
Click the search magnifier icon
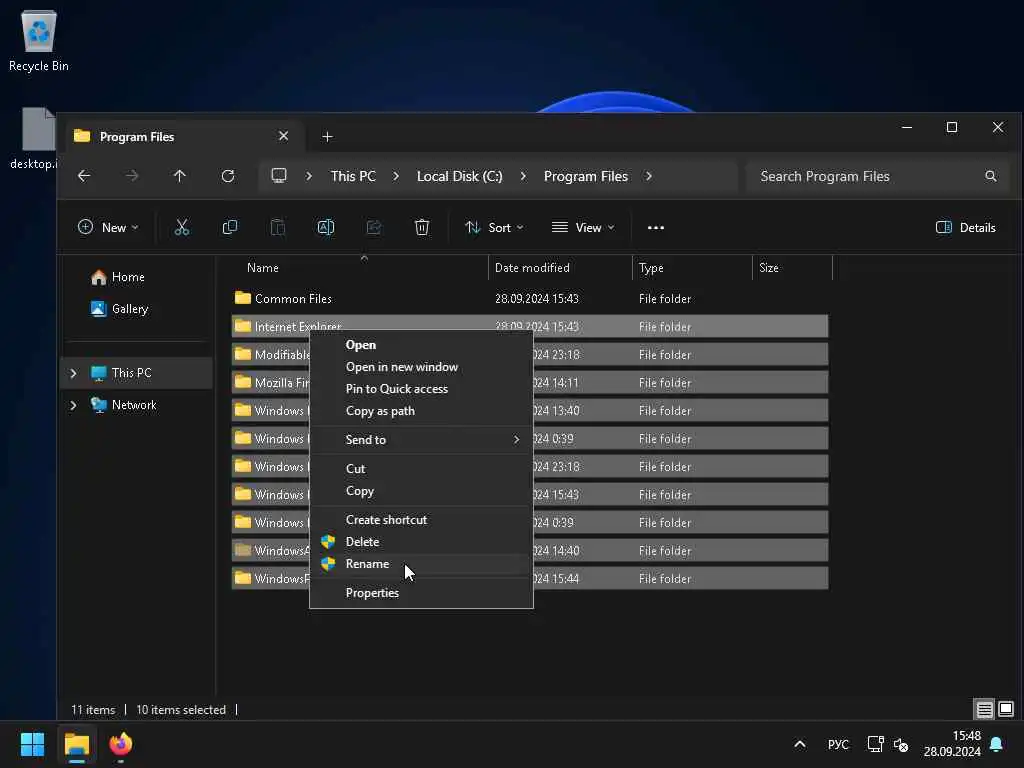coord(991,176)
